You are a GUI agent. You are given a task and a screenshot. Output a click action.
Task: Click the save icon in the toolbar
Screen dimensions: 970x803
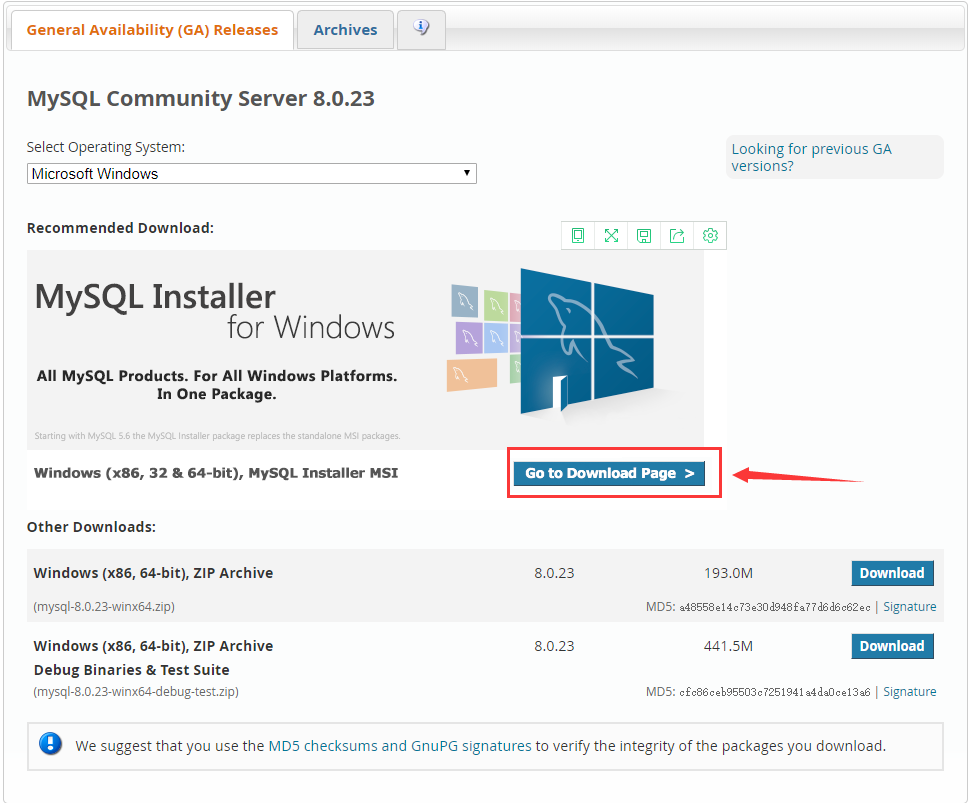644,235
